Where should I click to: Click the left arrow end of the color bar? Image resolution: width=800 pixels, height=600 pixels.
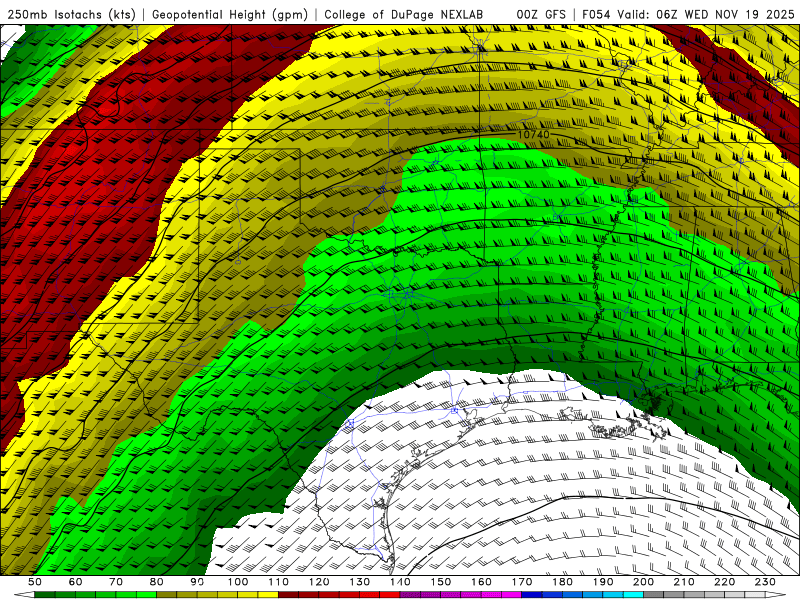click(x=23, y=595)
